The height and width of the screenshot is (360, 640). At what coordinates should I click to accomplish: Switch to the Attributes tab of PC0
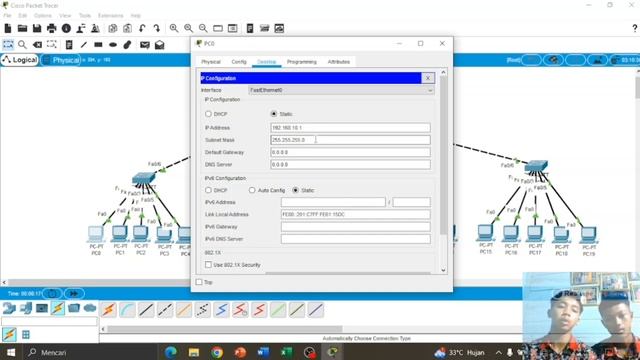(x=339, y=62)
